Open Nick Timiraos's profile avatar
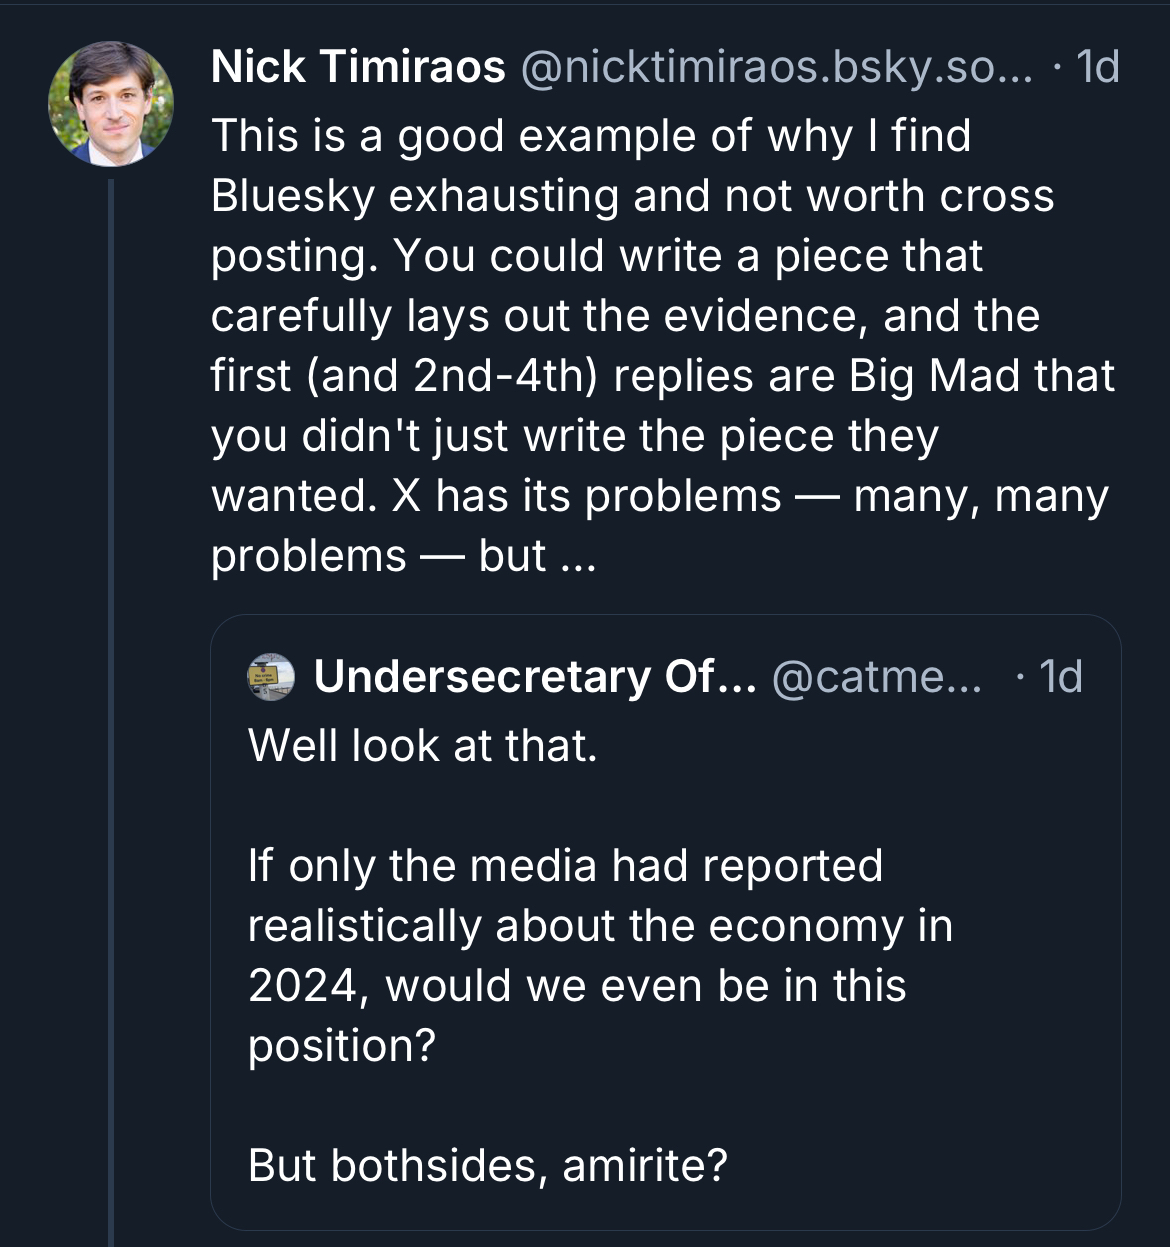1170x1247 pixels. pyautogui.click(x=111, y=103)
